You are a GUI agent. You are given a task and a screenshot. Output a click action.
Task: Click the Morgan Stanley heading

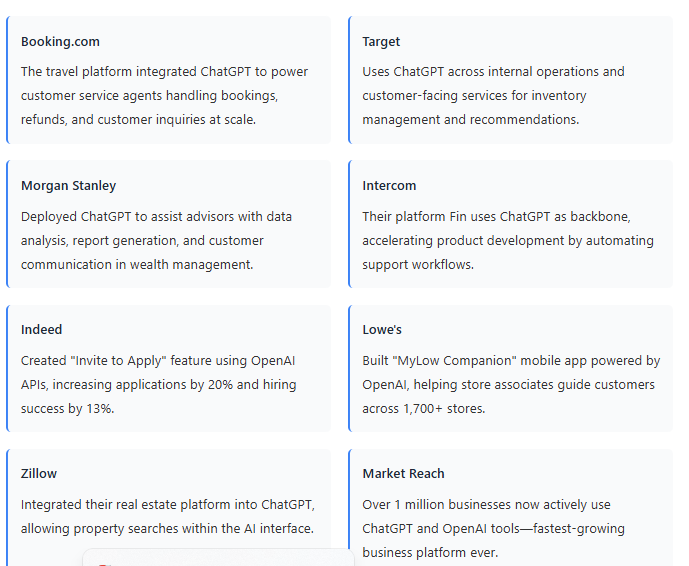(68, 186)
